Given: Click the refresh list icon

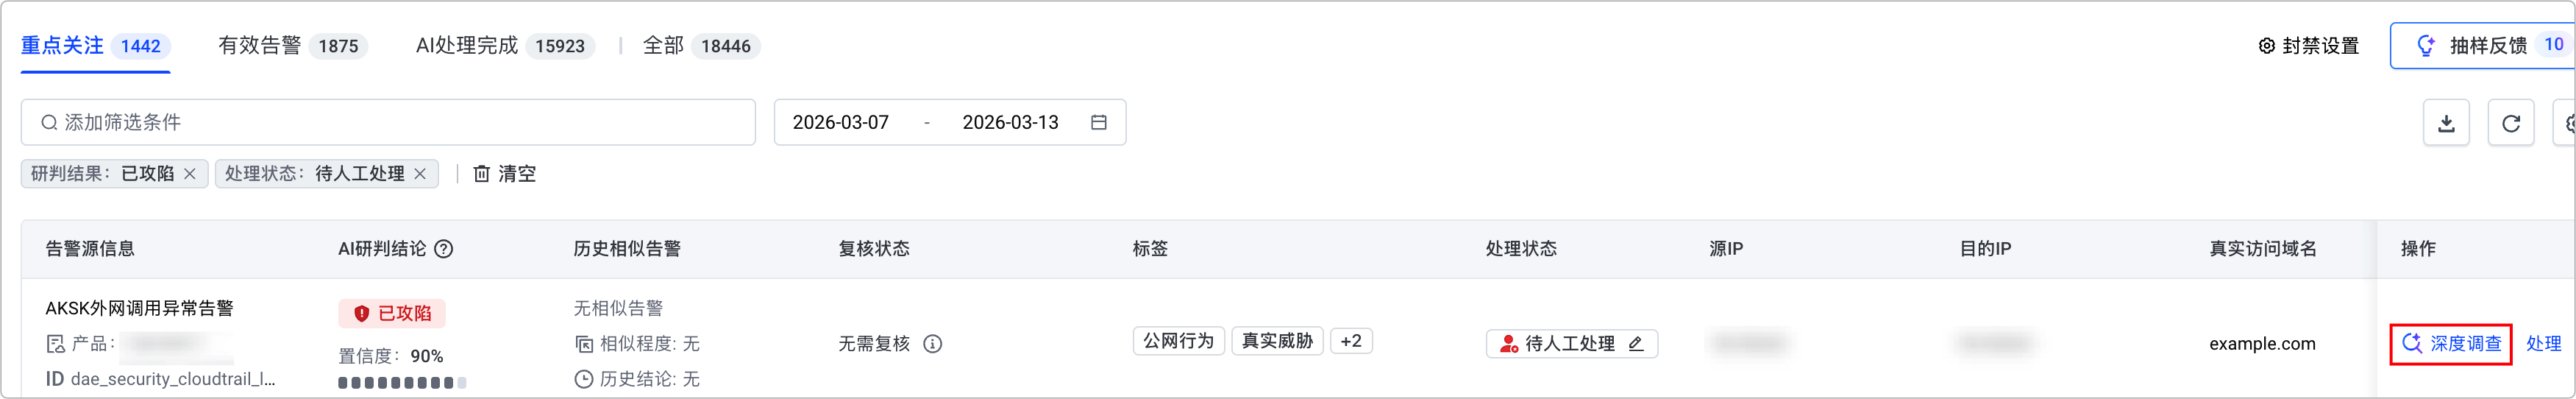Looking at the screenshot, I should (x=2510, y=123).
